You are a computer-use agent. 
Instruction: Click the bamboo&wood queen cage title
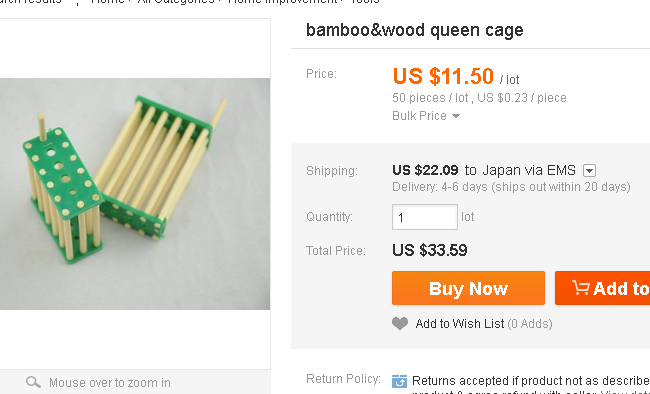click(415, 30)
